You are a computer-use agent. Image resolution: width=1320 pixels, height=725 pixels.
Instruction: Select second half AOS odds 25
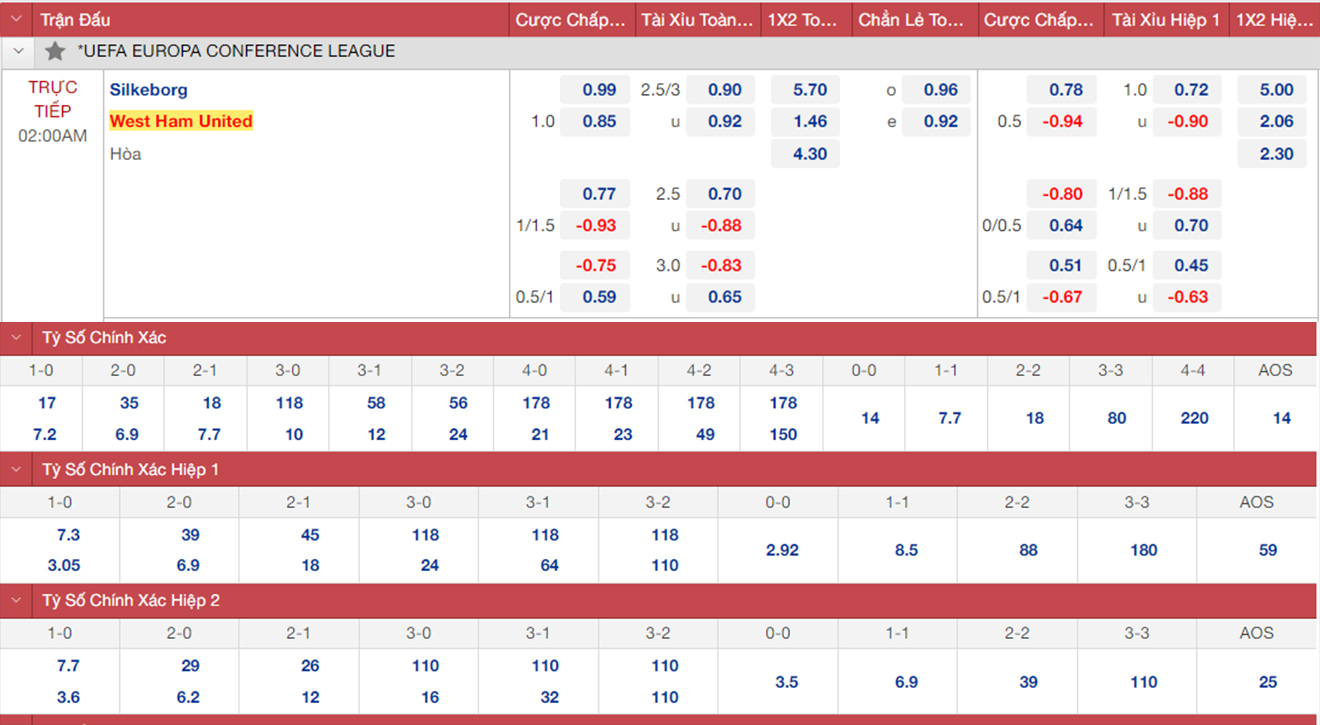pyautogui.click(x=1268, y=682)
